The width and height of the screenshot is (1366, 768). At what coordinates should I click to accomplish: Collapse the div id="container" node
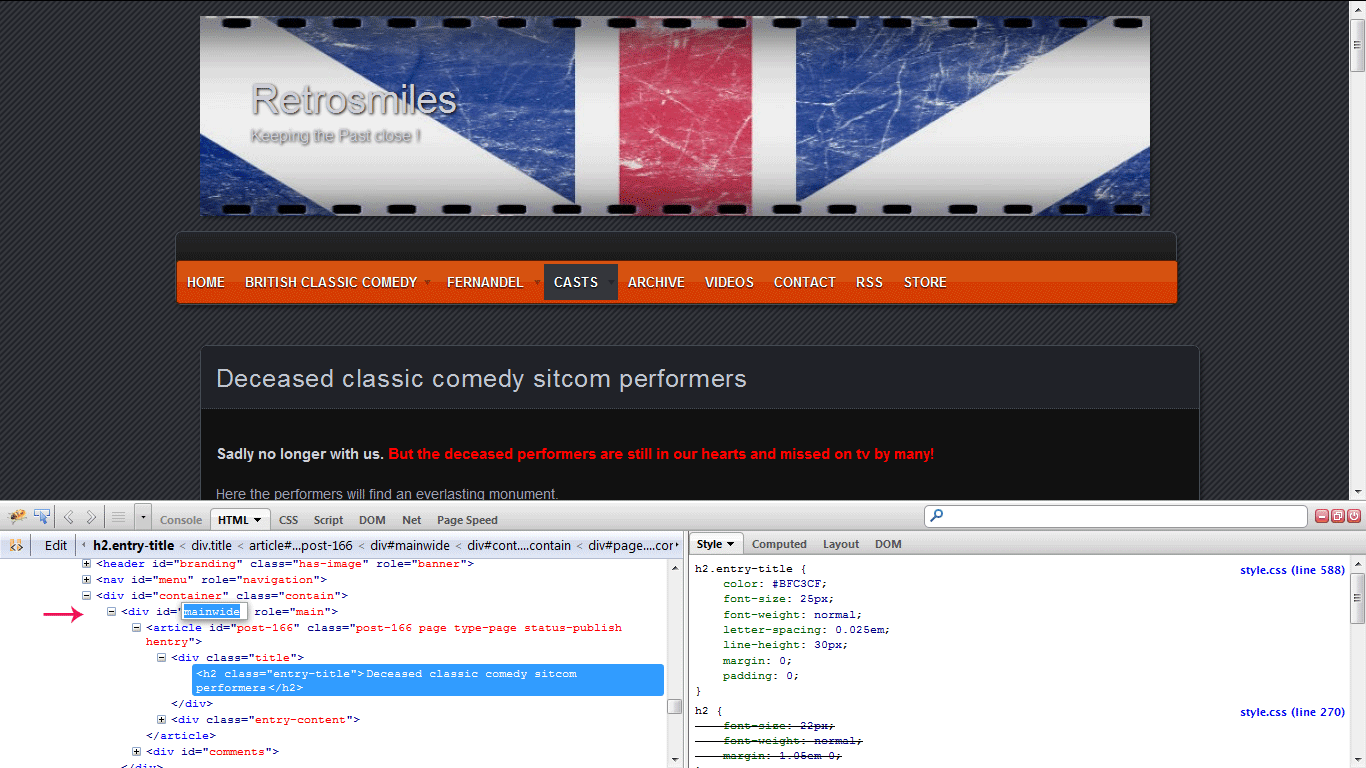87,596
